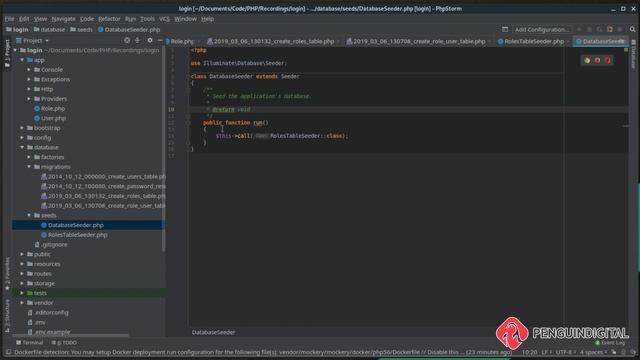Open the Structure tool window stripe
Screen dimensions: 640x360
point(7,316)
